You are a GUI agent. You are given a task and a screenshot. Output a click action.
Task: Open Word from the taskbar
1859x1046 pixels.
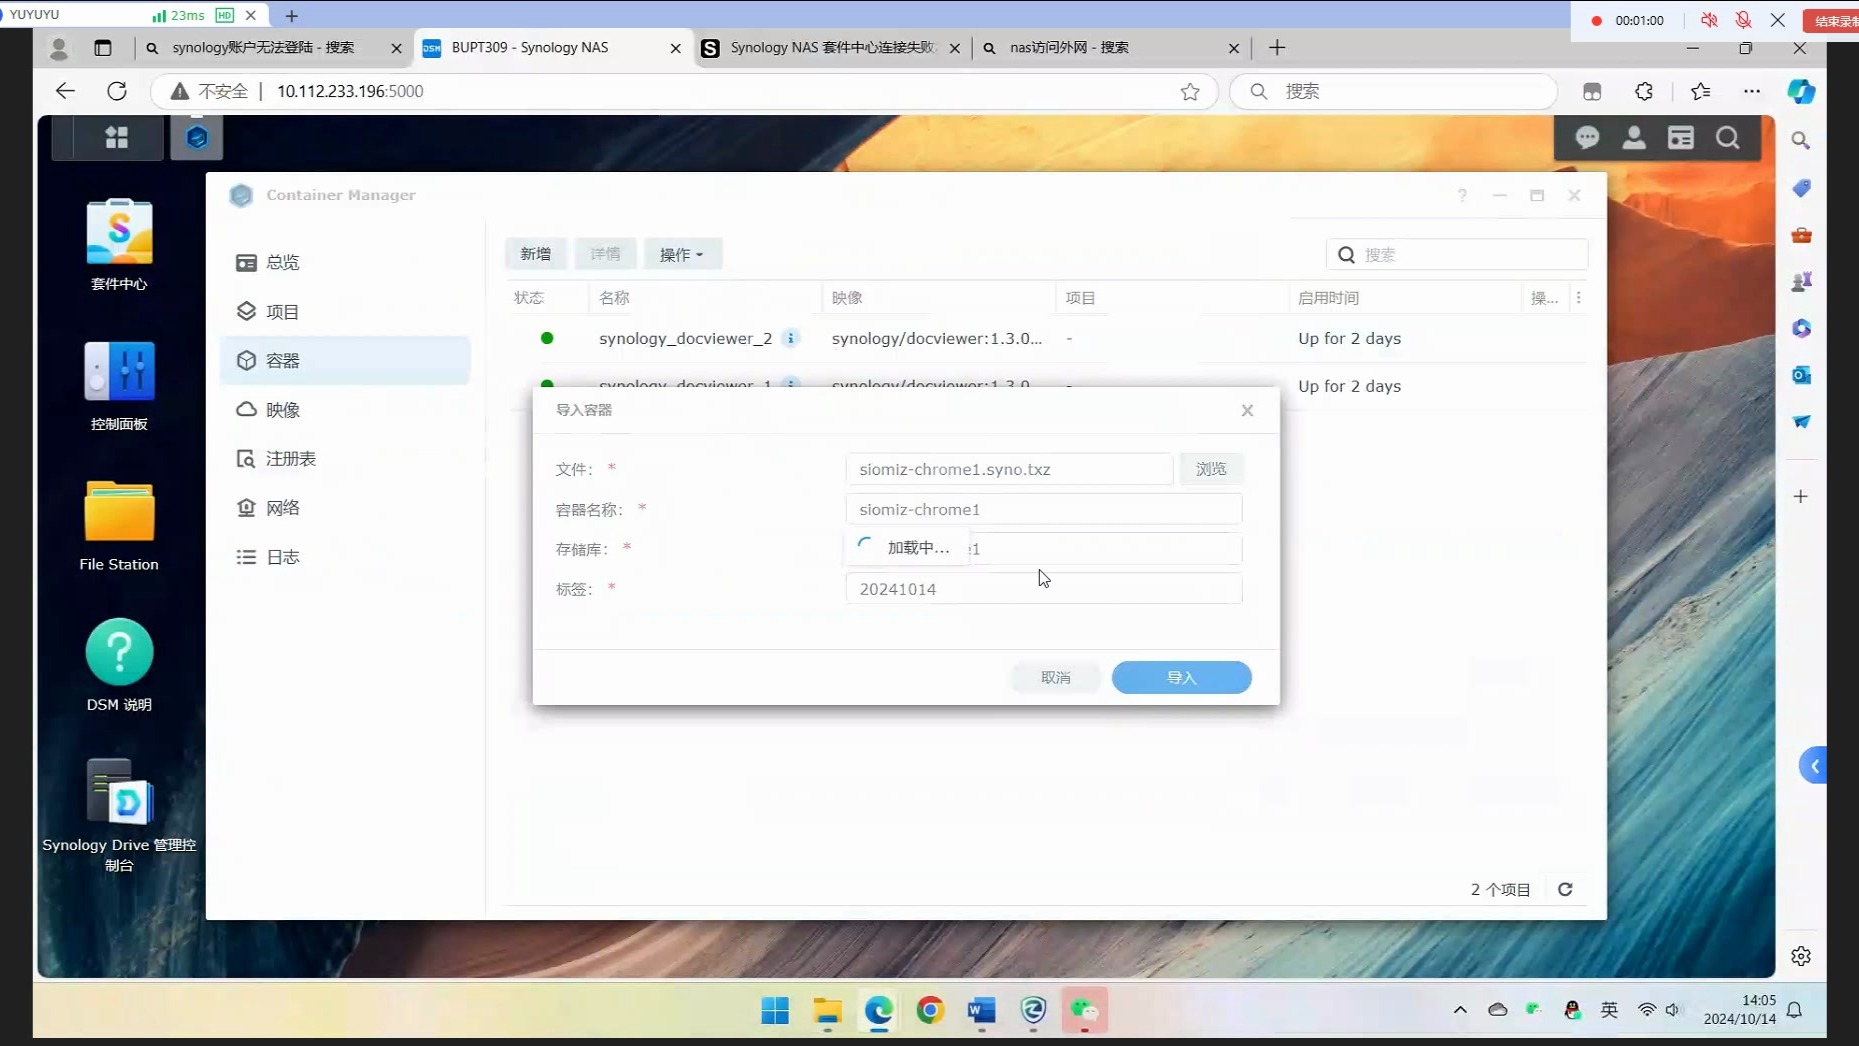pos(982,1011)
